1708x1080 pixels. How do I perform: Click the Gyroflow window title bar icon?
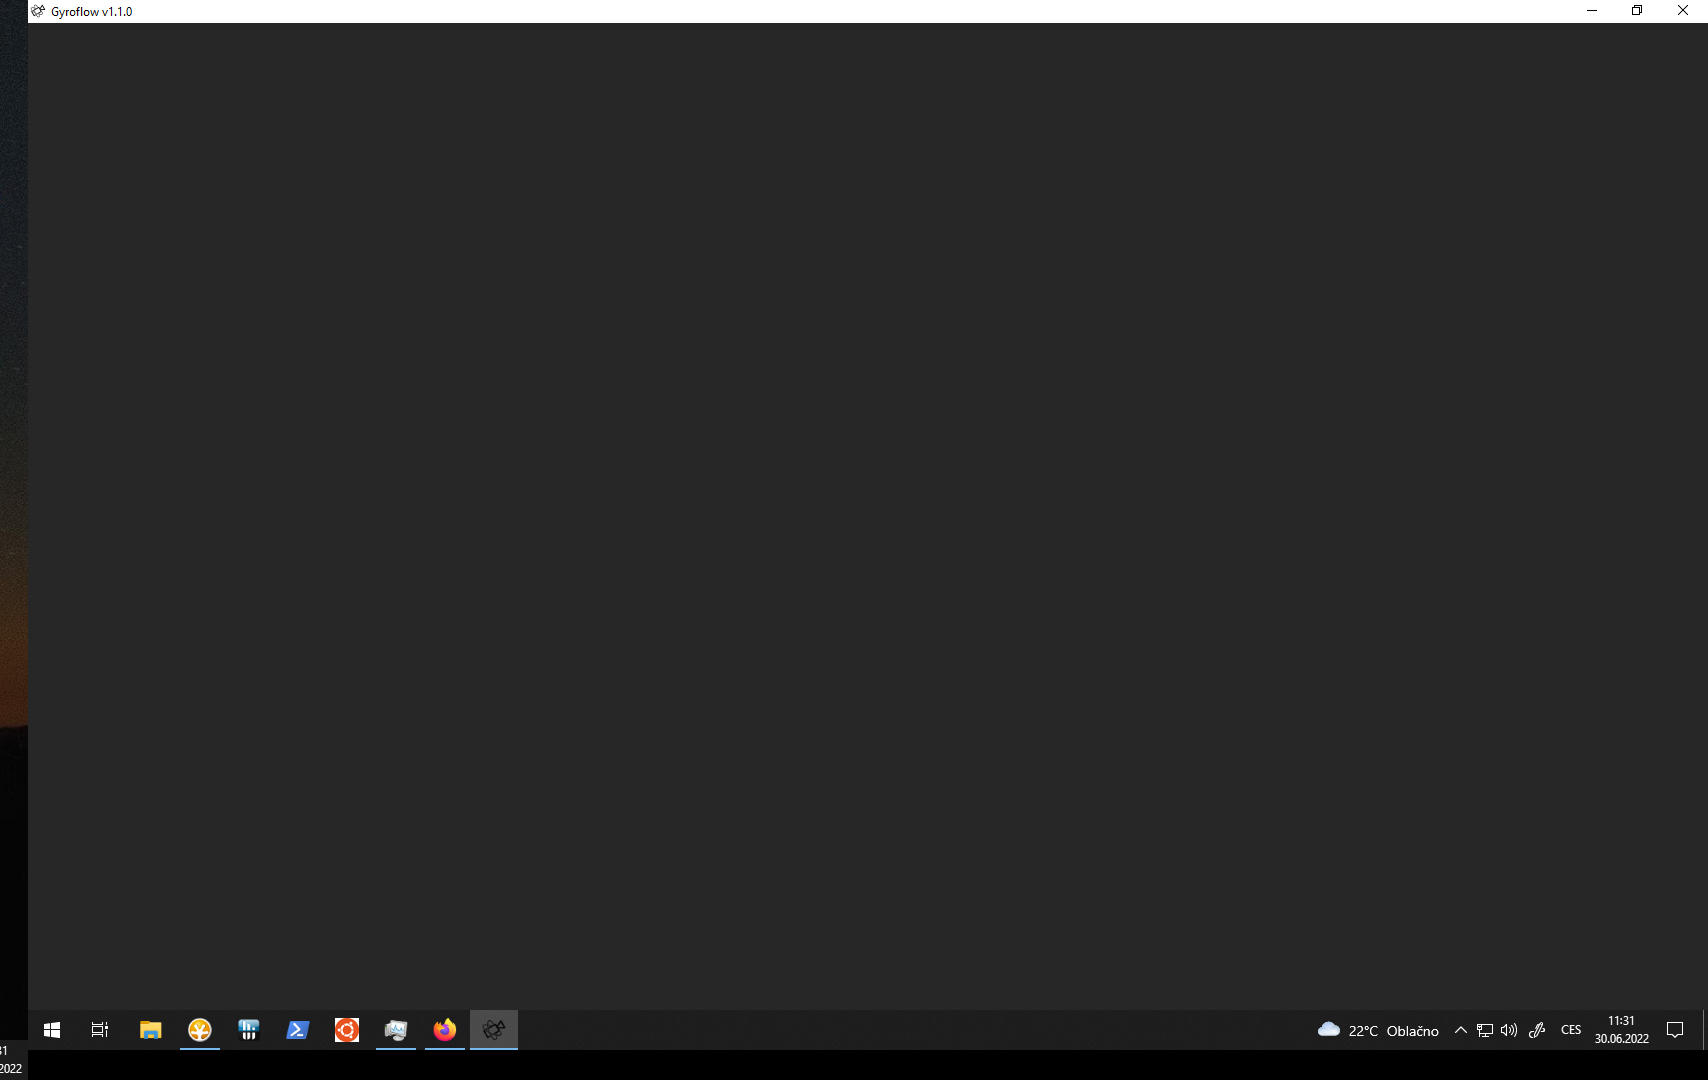coord(38,11)
